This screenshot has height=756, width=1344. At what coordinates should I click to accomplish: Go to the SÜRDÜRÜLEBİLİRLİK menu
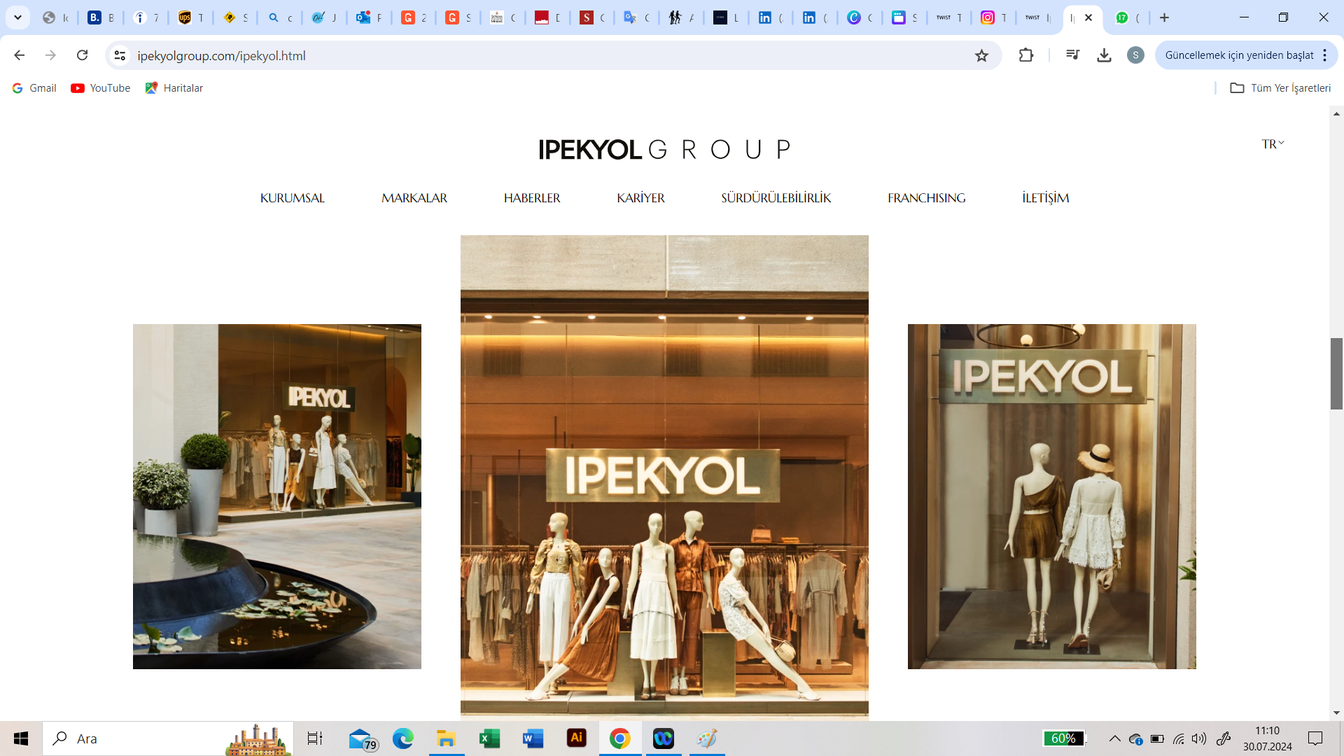[x=776, y=198]
